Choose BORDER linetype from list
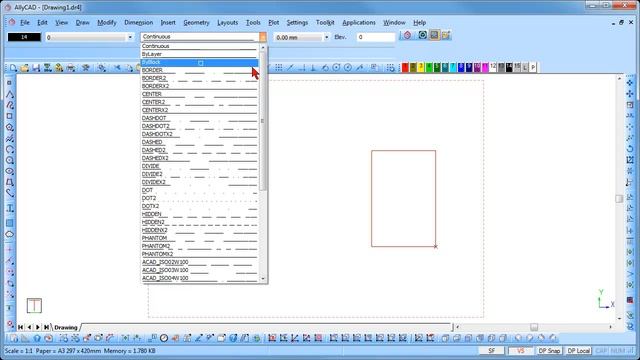 click(200, 70)
